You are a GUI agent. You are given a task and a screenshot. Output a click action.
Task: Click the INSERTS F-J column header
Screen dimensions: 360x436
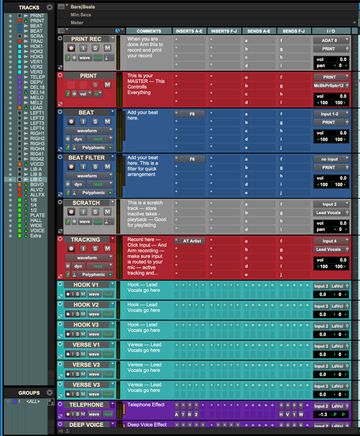(x=224, y=31)
